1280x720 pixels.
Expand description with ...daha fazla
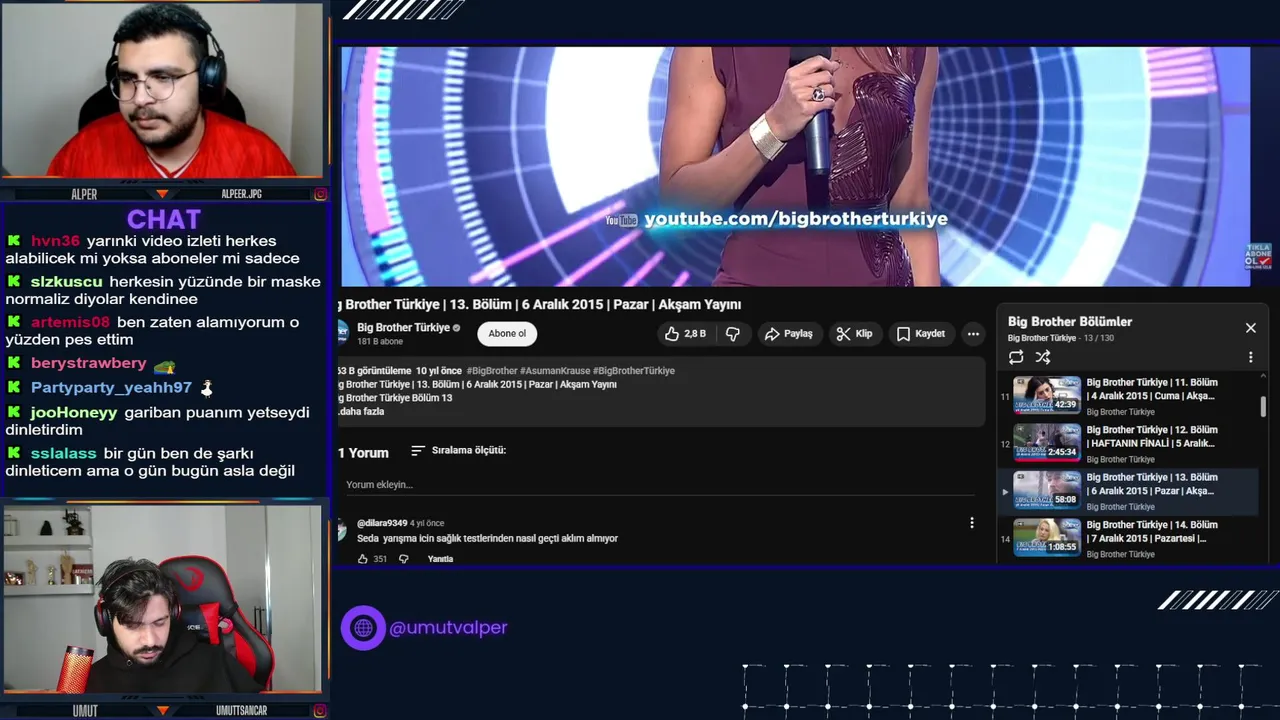362,412
